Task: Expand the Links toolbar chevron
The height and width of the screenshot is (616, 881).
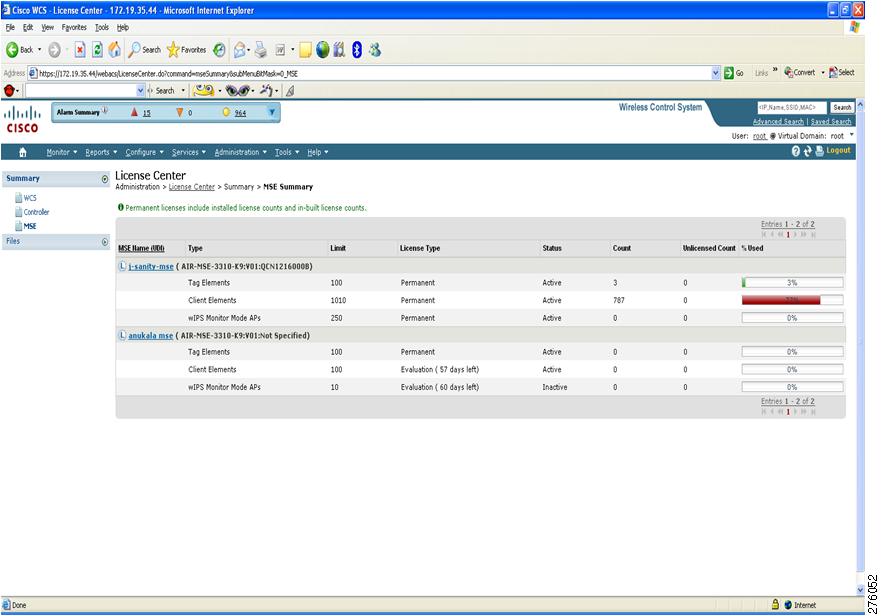Action: click(x=775, y=70)
